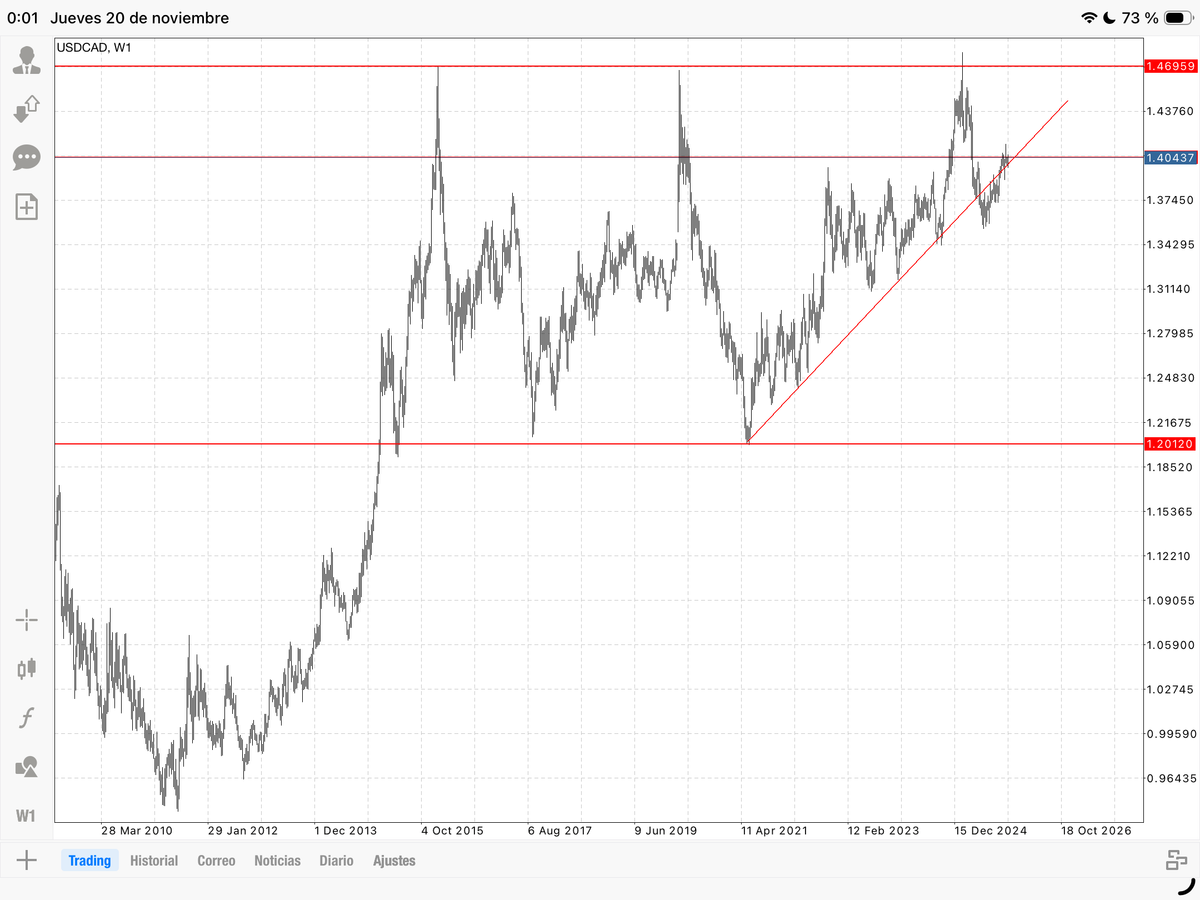Open Ajustes from the bottom bar
This screenshot has height=900, width=1200.
[394, 860]
